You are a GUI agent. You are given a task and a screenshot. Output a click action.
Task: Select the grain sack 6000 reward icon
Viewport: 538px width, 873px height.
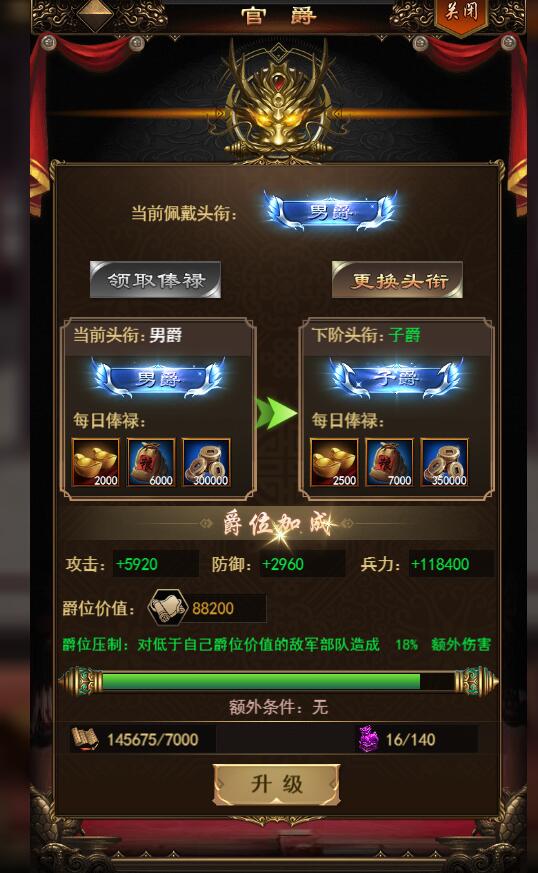(x=151, y=463)
